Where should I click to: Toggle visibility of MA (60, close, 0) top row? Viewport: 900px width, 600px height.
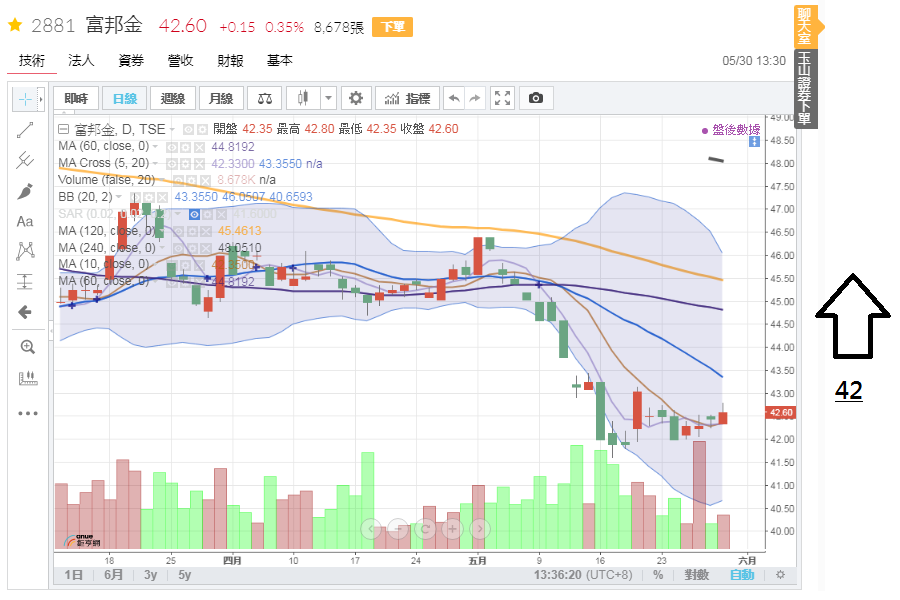click(172, 148)
